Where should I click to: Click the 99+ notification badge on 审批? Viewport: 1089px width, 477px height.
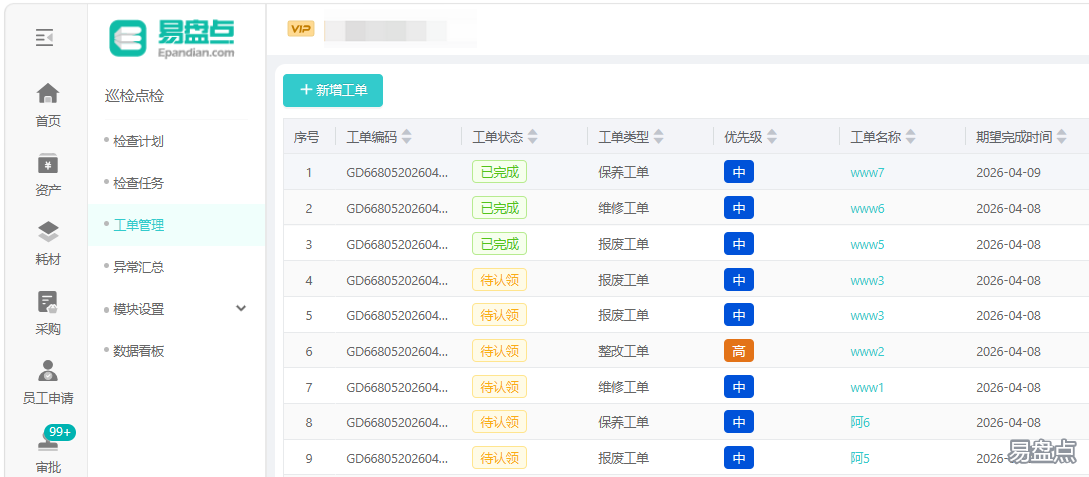(x=60, y=433)
